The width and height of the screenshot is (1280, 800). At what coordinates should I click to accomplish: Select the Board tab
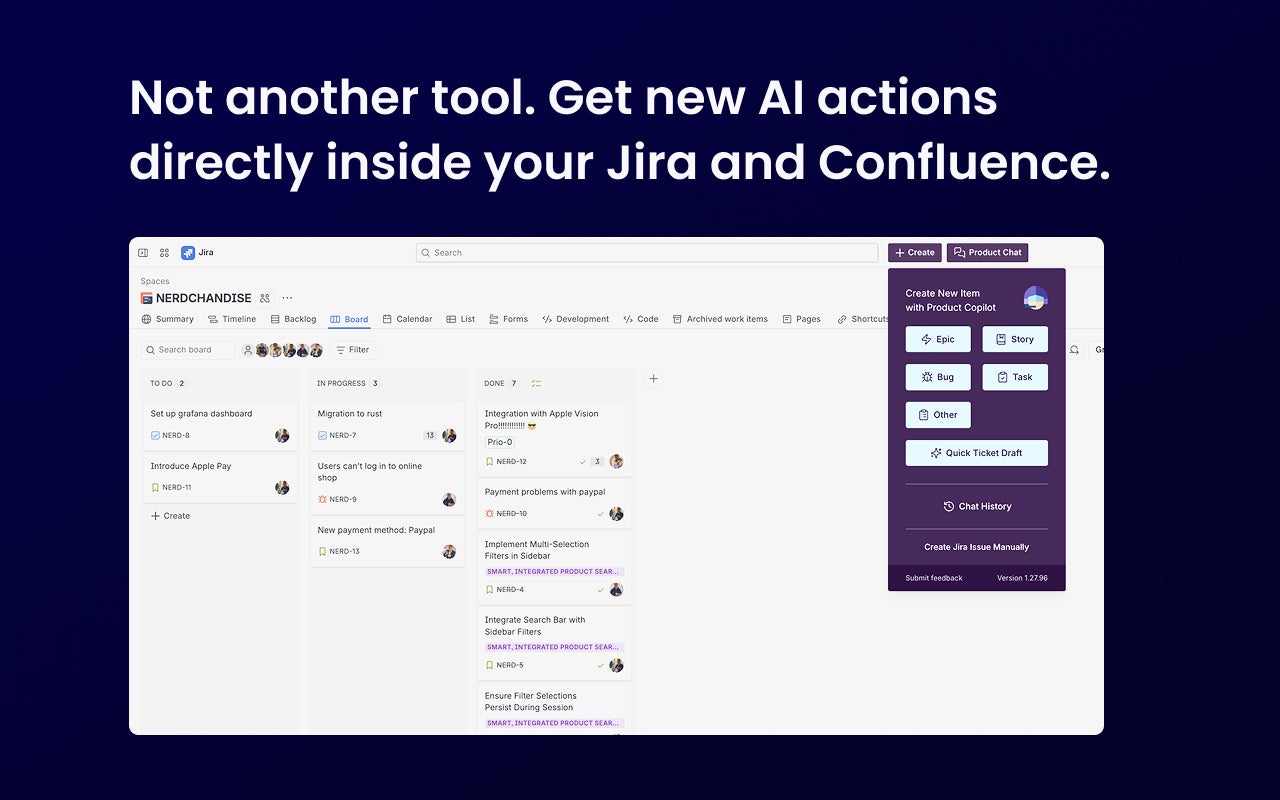[x=350, y=319]
